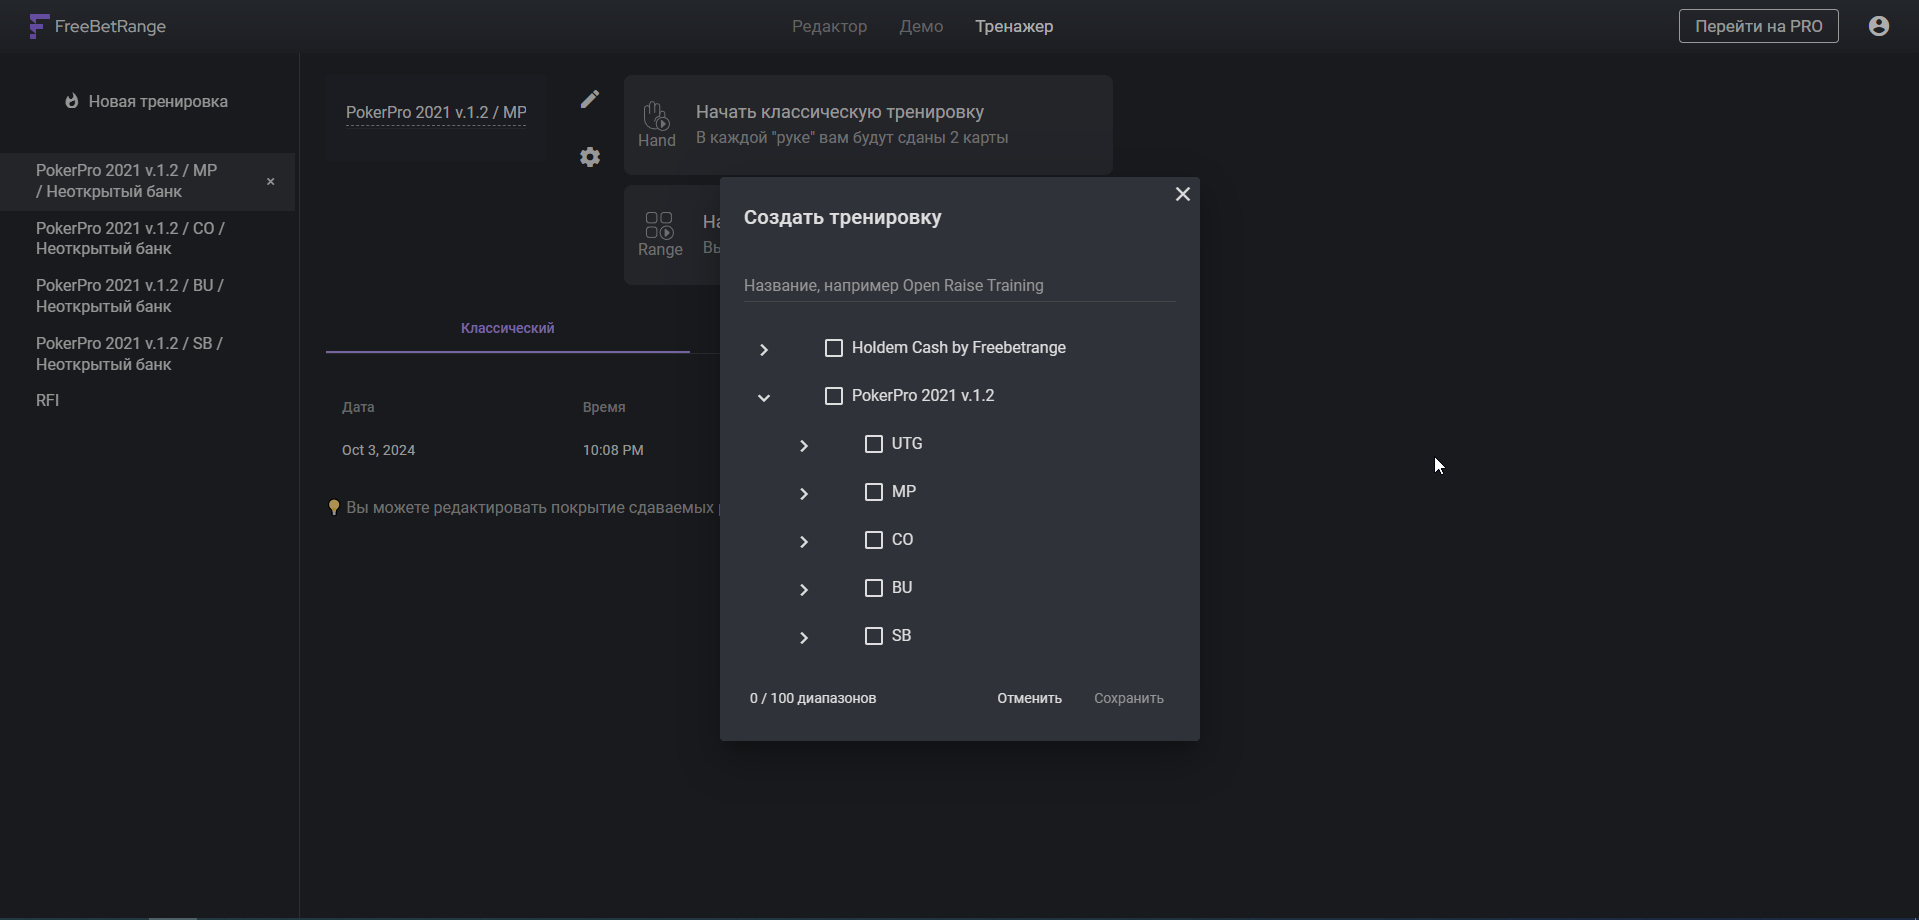Click Сохранить in the dialog
This screenshot has height=920, width=1919.
1128,698
